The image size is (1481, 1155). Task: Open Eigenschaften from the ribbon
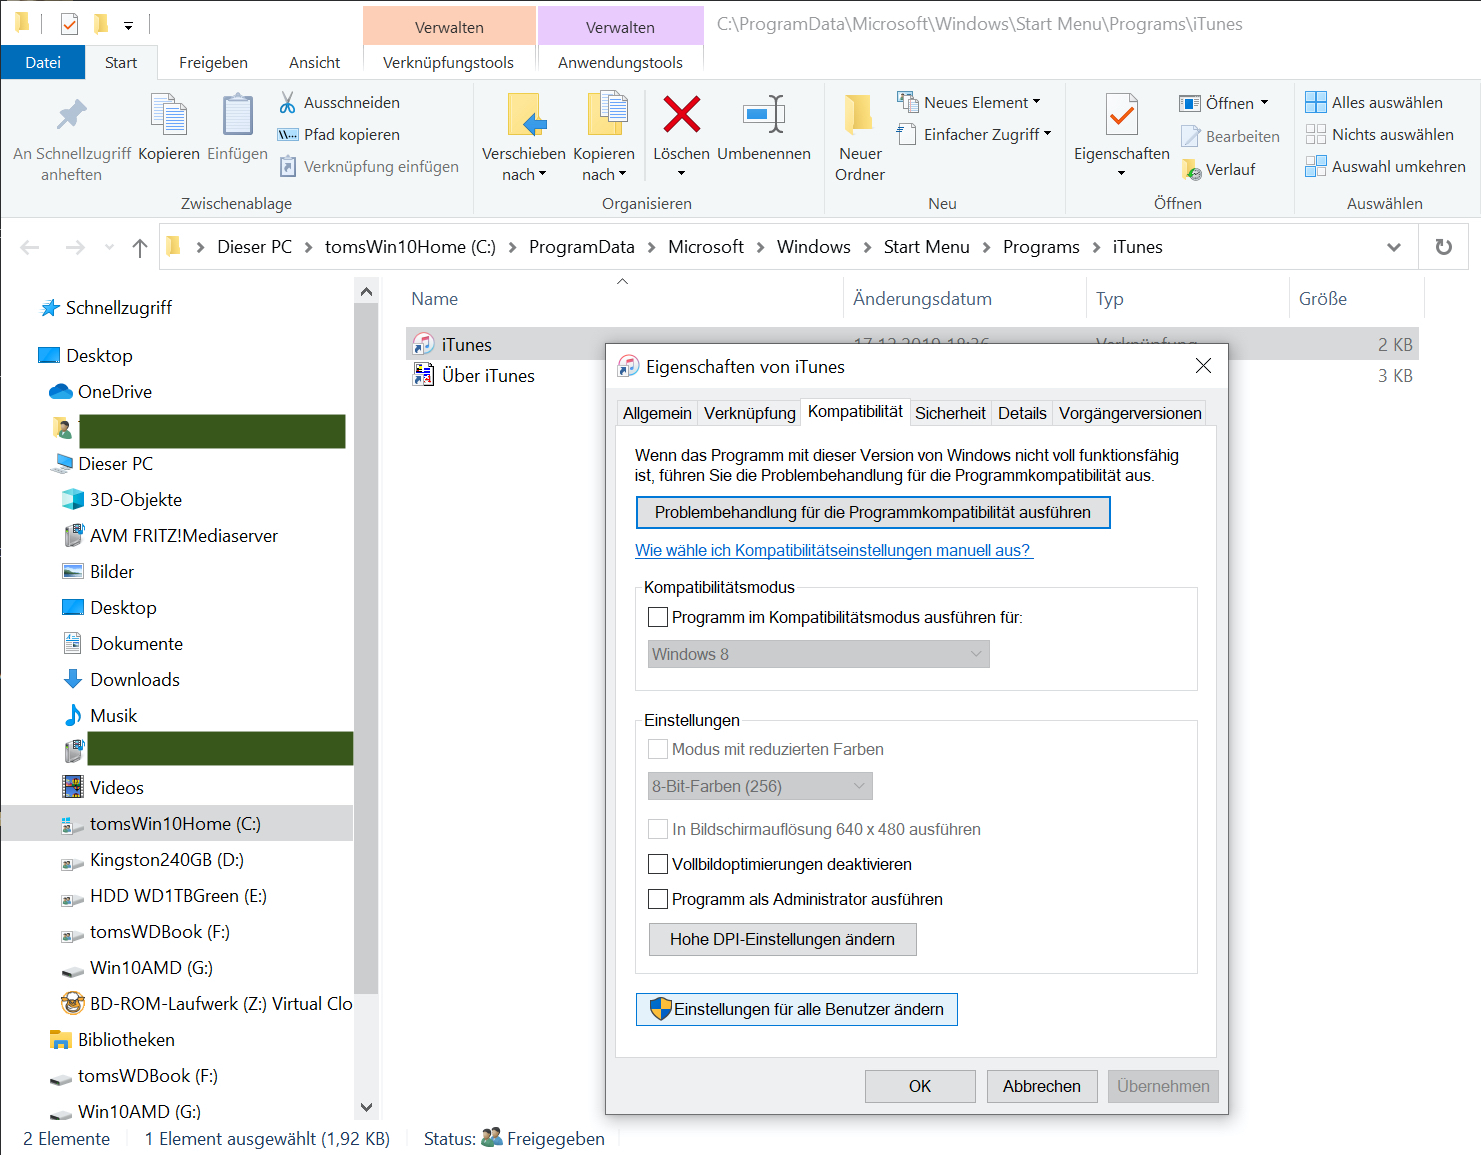pyautogui.click(x=1121, y=125)
